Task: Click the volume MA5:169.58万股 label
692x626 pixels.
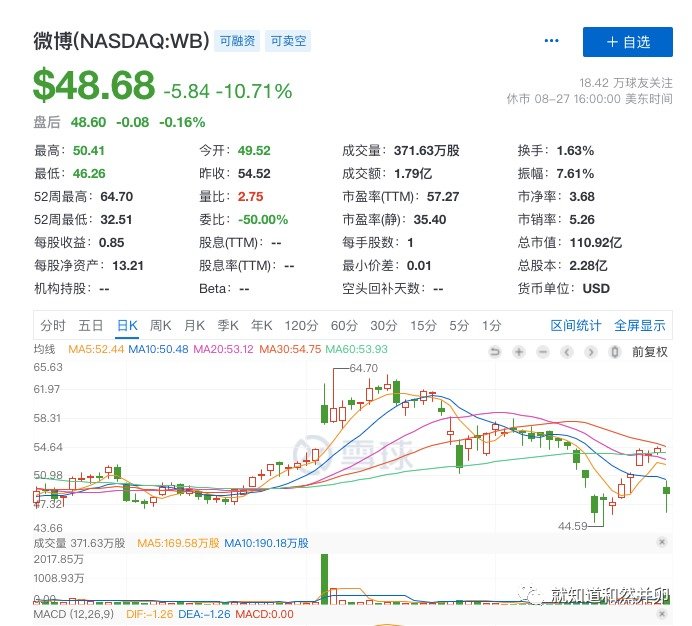Action: point(178,543)
